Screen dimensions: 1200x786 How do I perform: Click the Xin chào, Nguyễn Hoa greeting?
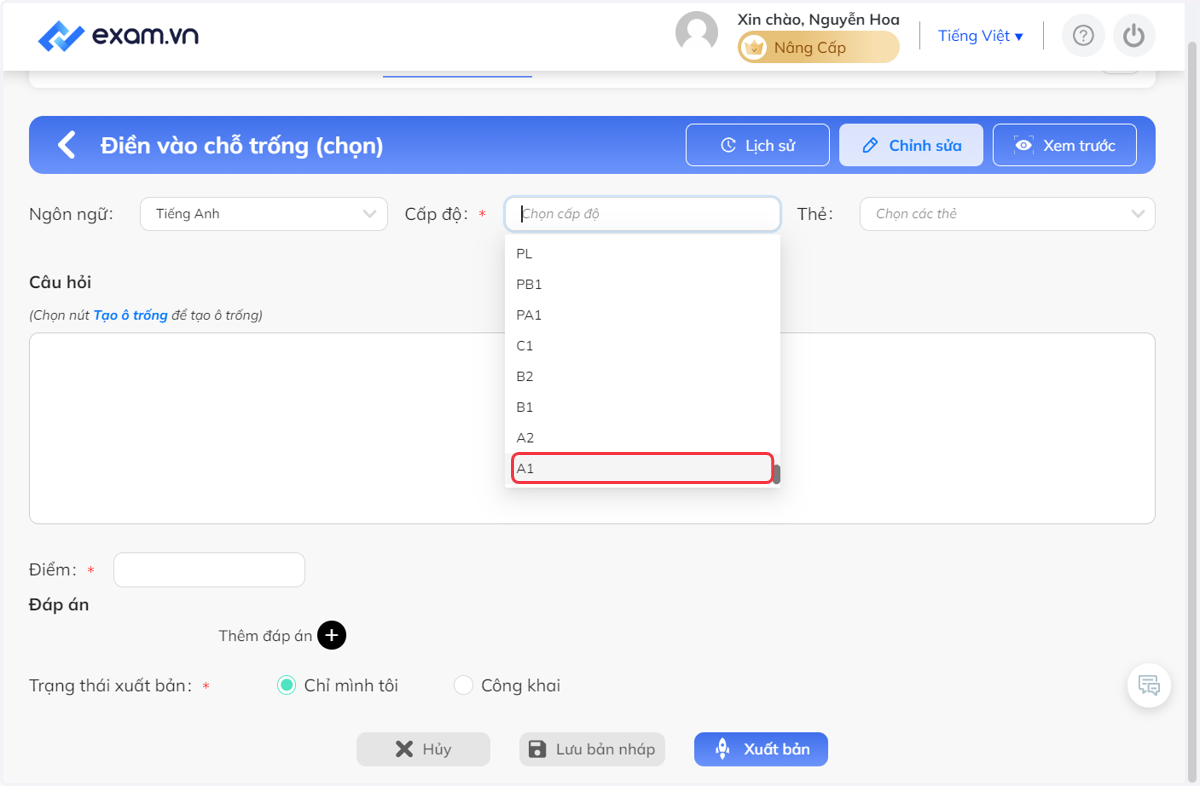[x=818, y=19]
